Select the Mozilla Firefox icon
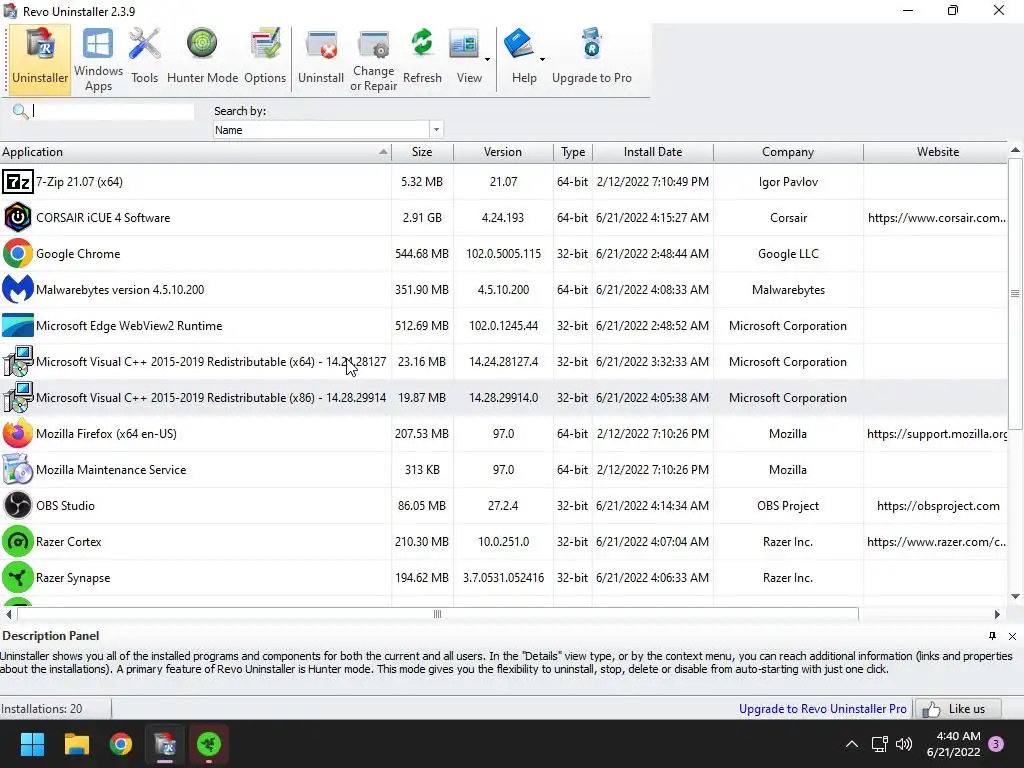This screenshot has height=768, width=1024. [x=18, y=433]
